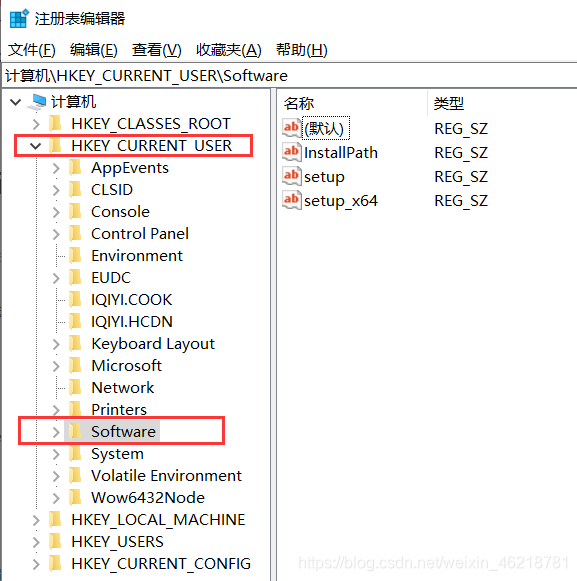Screen dimensions: 577x581
Task: Click REG_SZ type in setup_x64 row
Action: click(x=461, y=200)
